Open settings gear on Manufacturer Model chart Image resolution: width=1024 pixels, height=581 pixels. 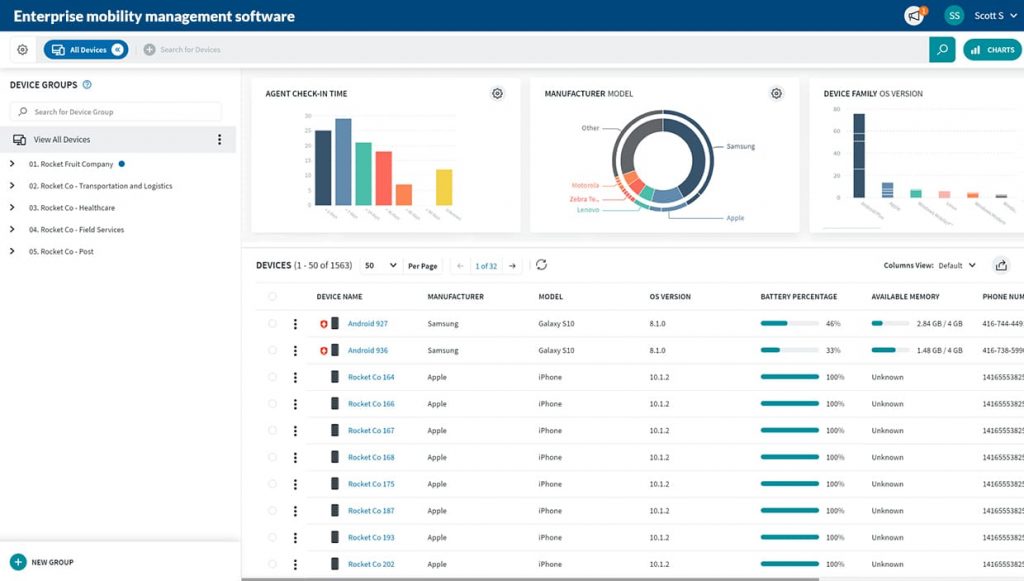[776, 92]
